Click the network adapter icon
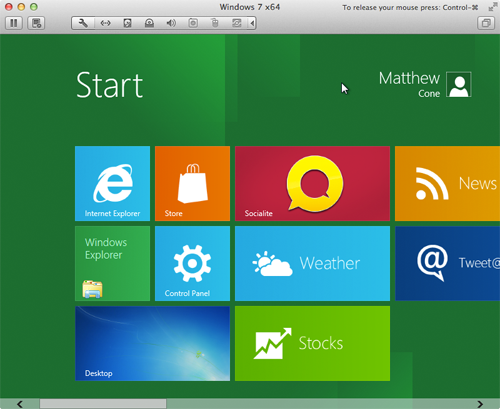Viewport: 500px width, 409px height. 105,23
